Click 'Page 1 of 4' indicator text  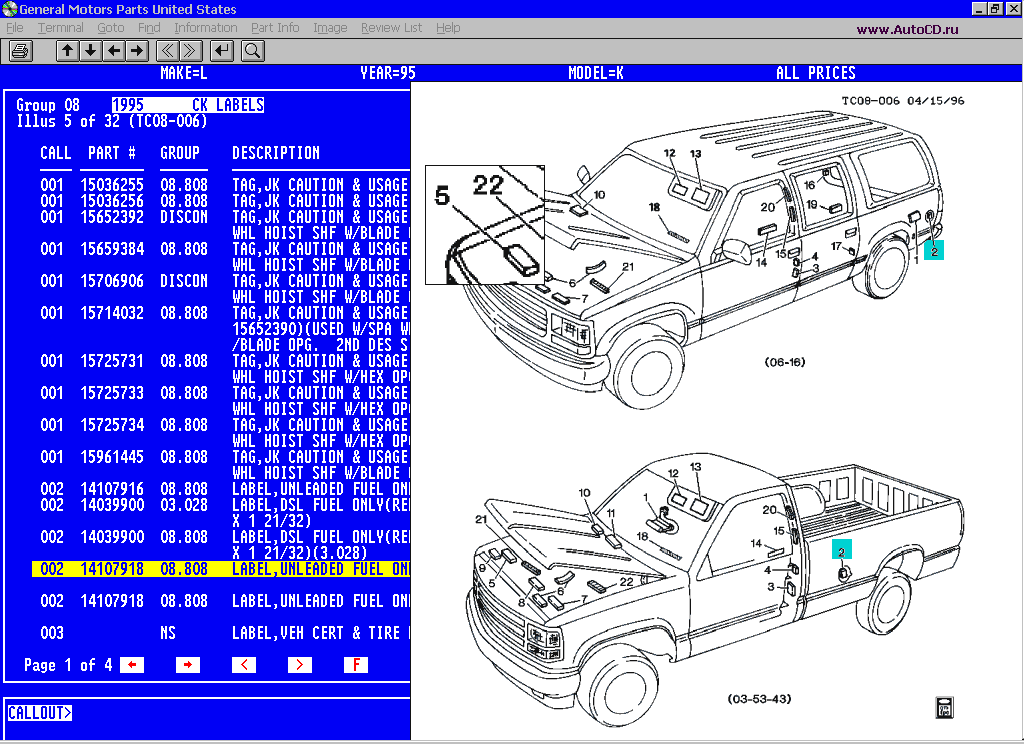(68, 665)
